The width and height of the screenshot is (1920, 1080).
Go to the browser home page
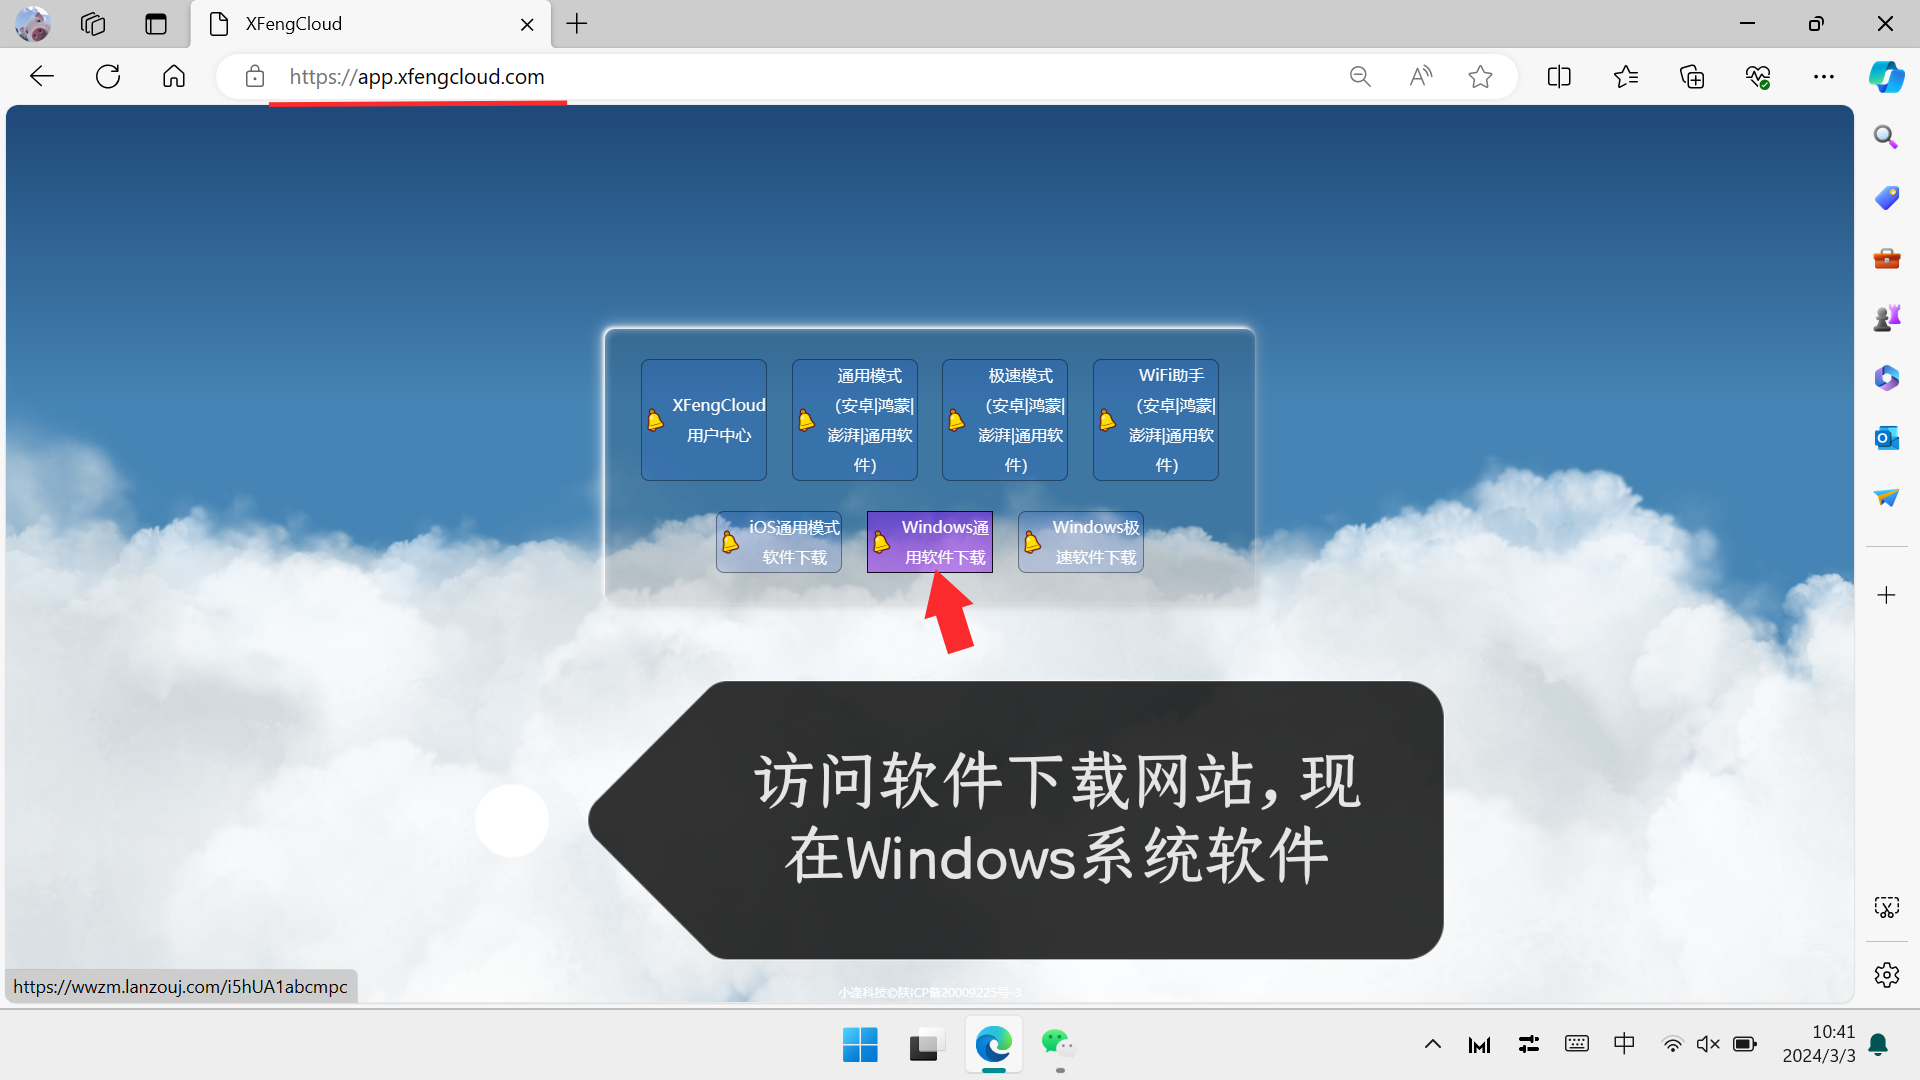(174, 76)
